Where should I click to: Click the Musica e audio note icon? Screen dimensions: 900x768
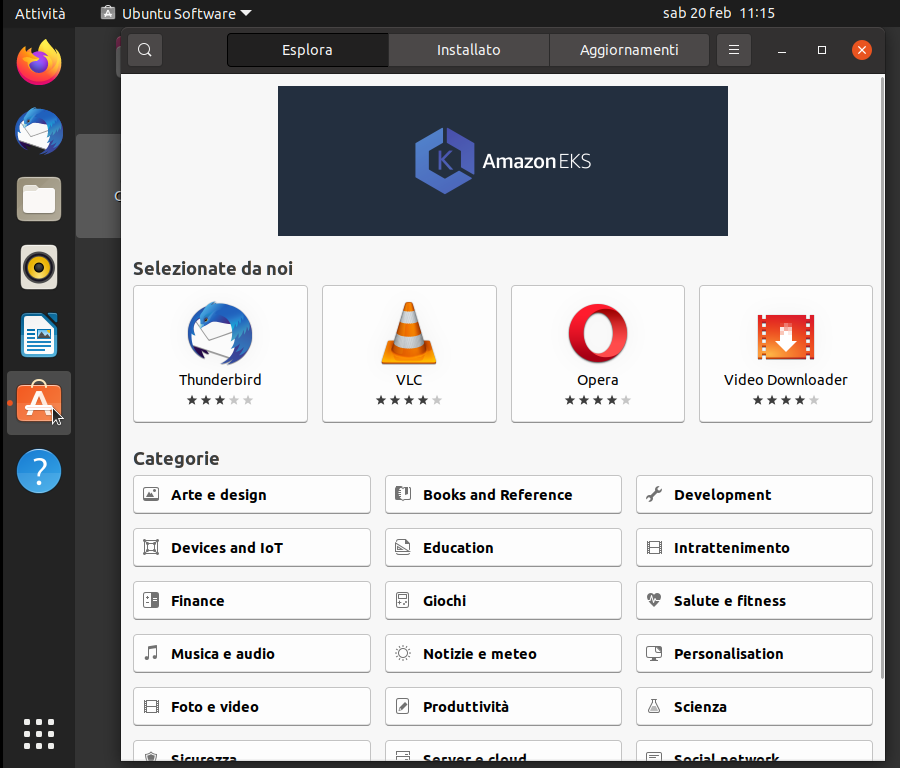pos(151,653)
